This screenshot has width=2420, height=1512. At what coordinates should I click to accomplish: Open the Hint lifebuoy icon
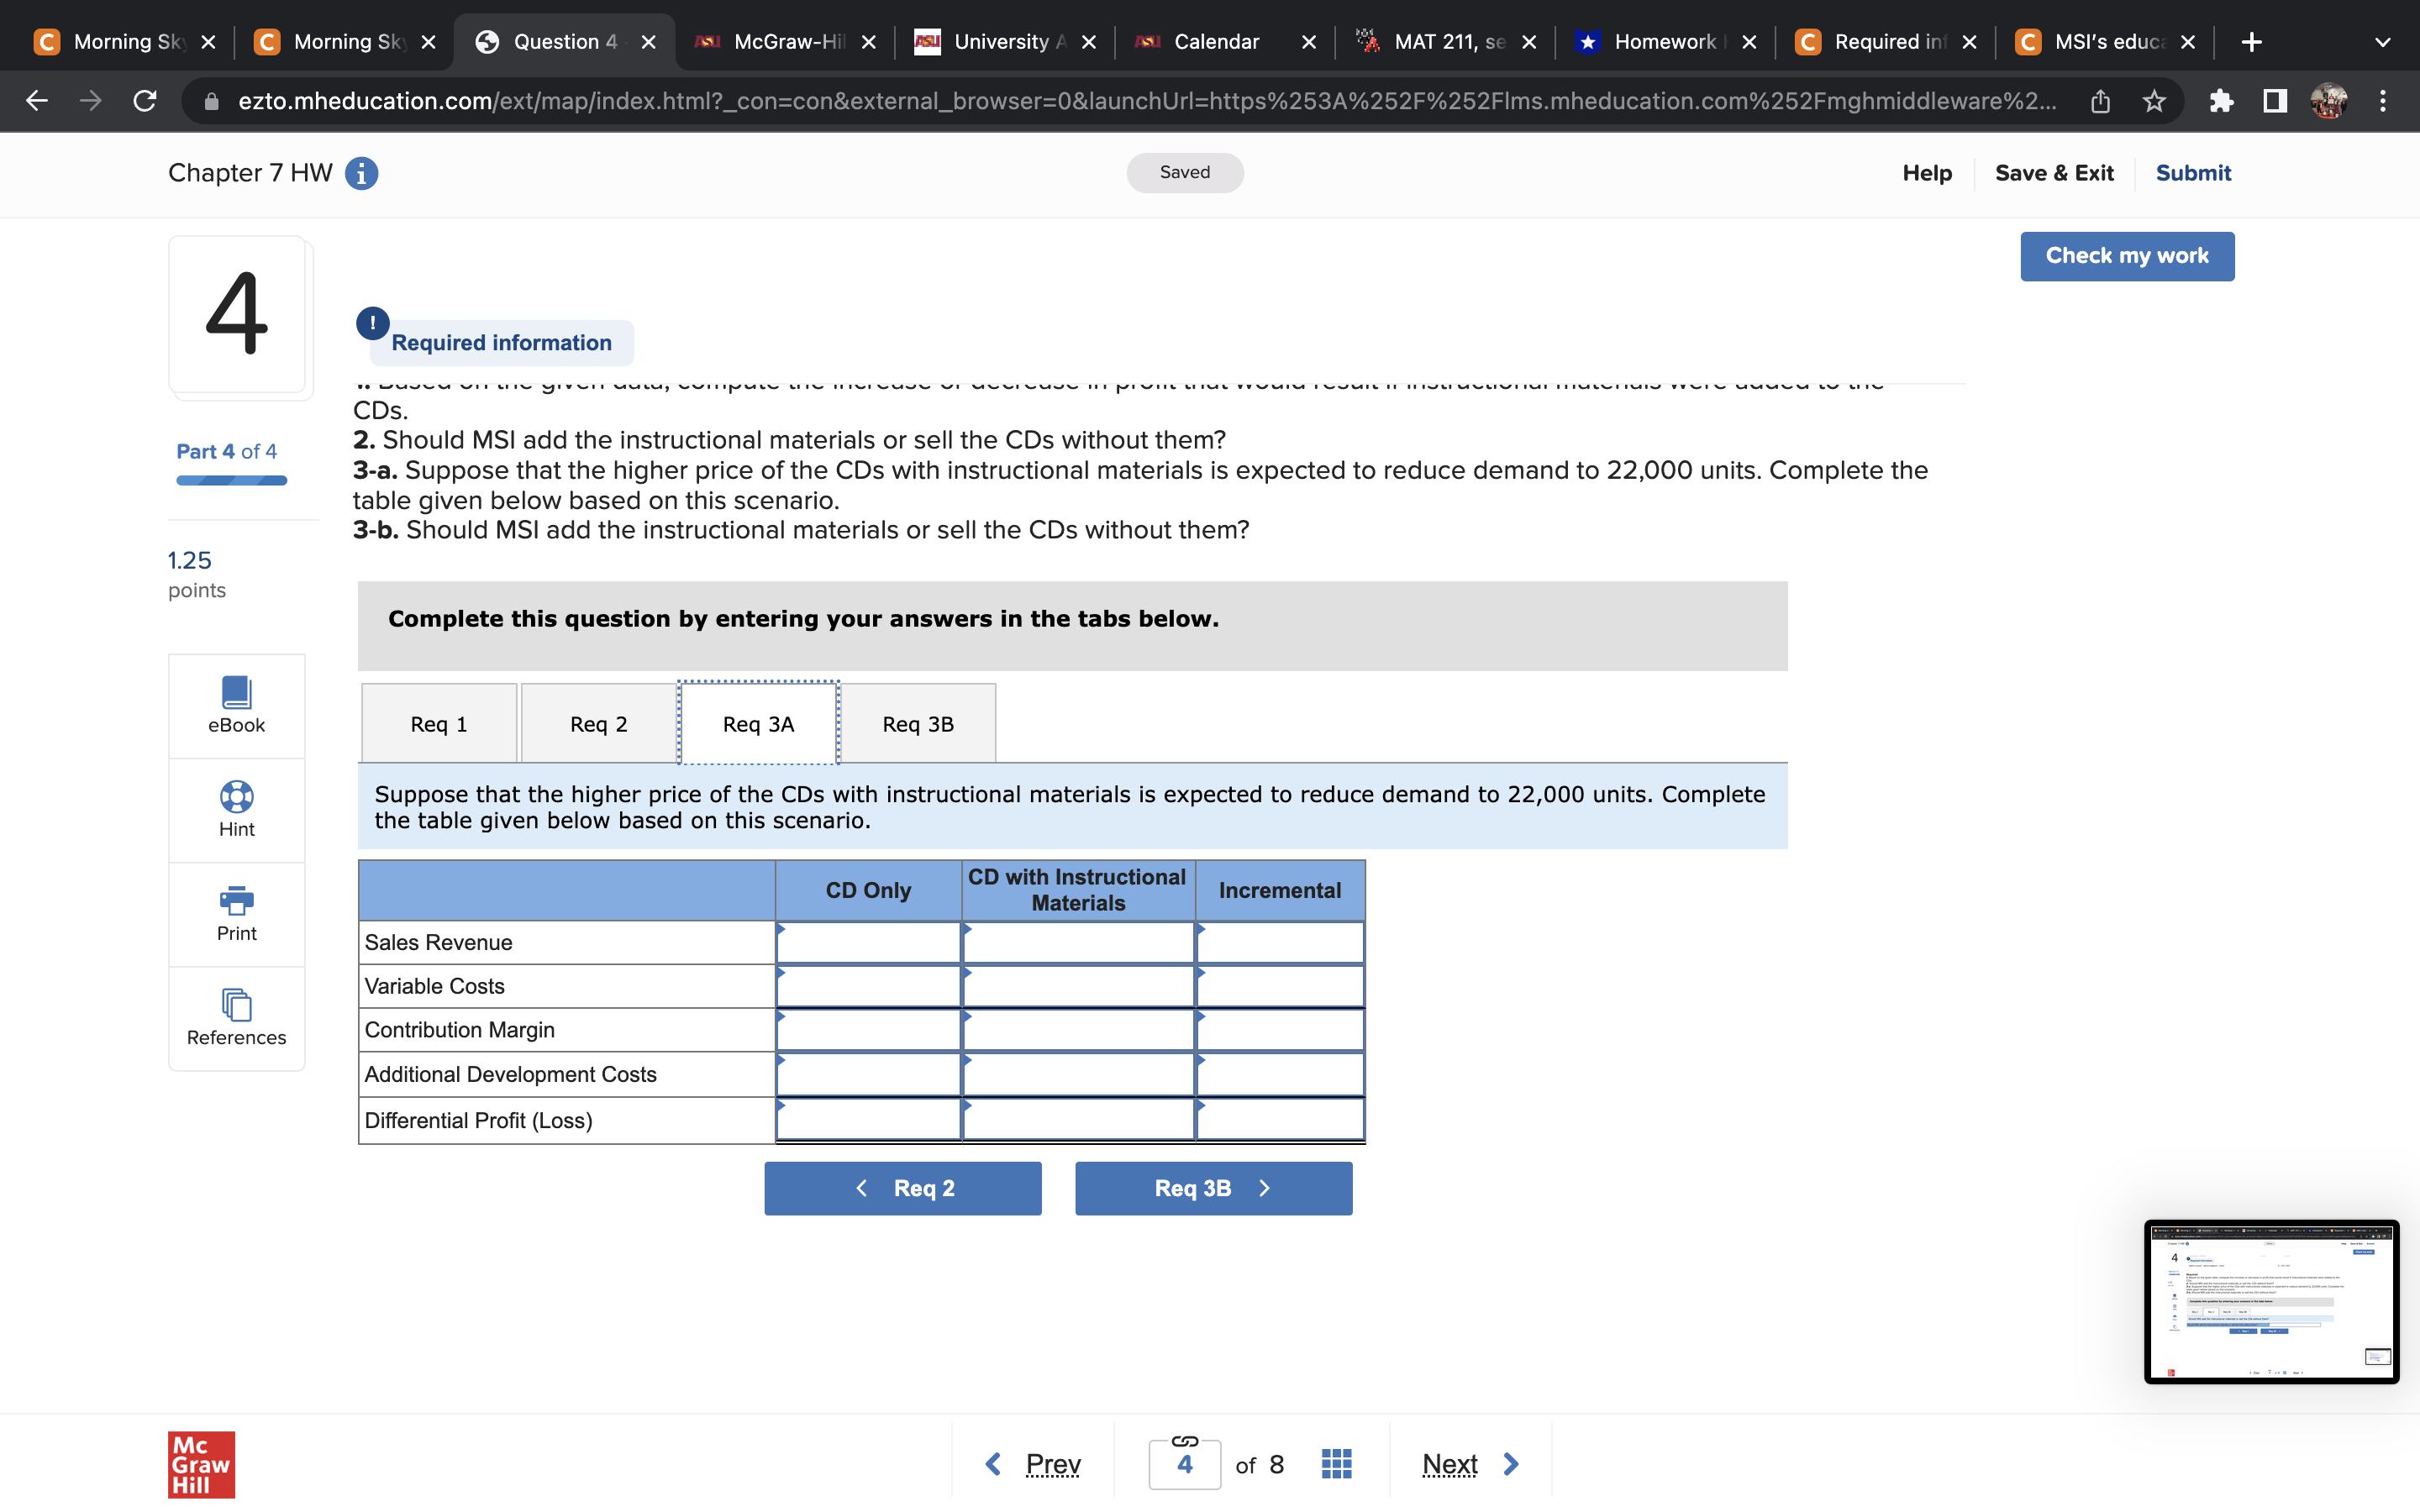point(236,797)
